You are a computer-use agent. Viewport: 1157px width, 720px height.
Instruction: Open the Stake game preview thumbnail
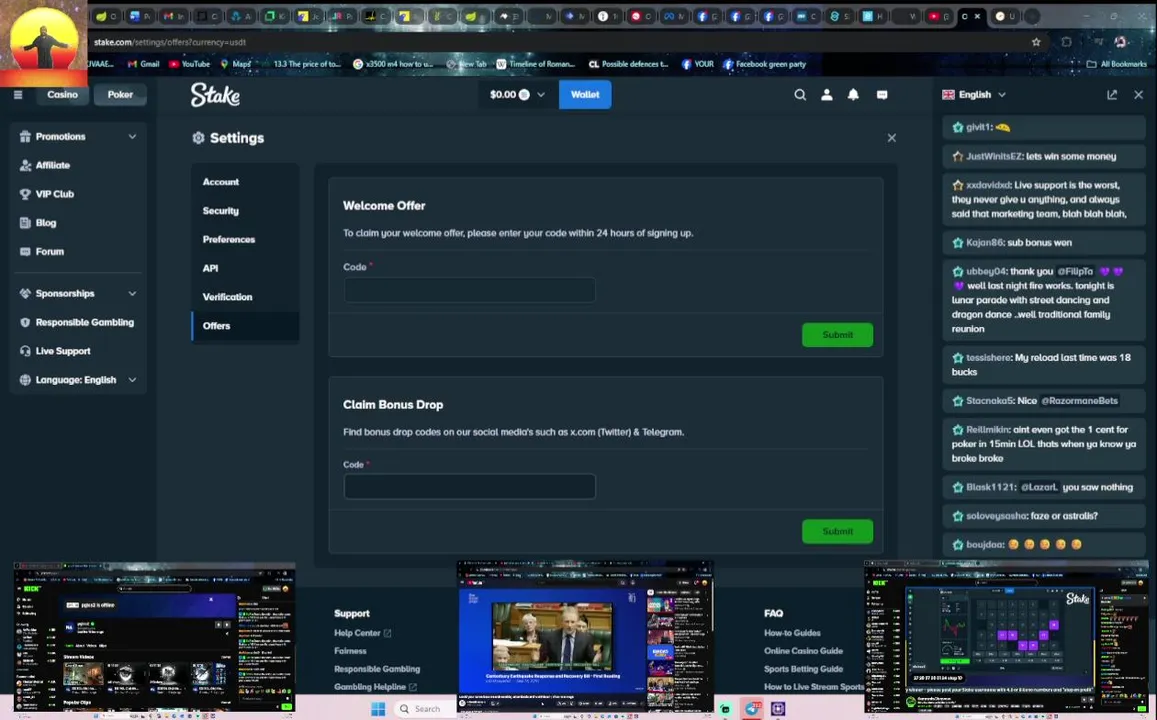click(x=1006, y=637)
